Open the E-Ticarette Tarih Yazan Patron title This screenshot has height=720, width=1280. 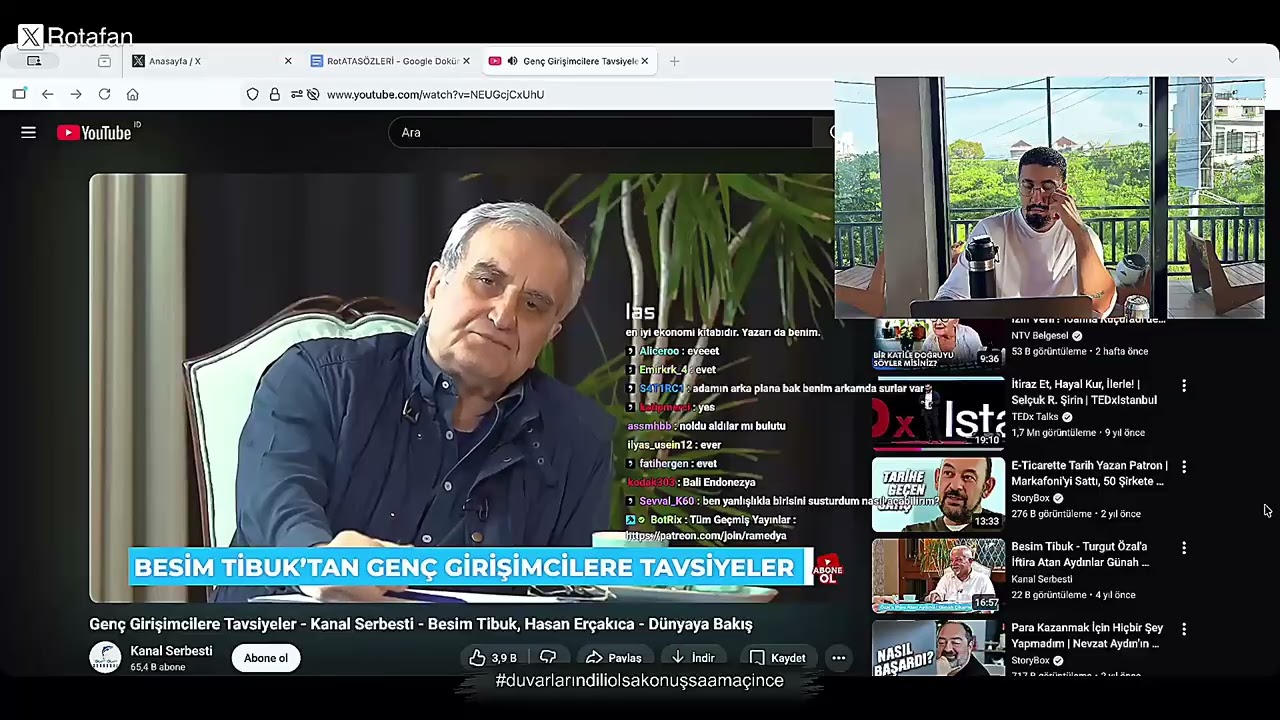[x=1089, y=473]
